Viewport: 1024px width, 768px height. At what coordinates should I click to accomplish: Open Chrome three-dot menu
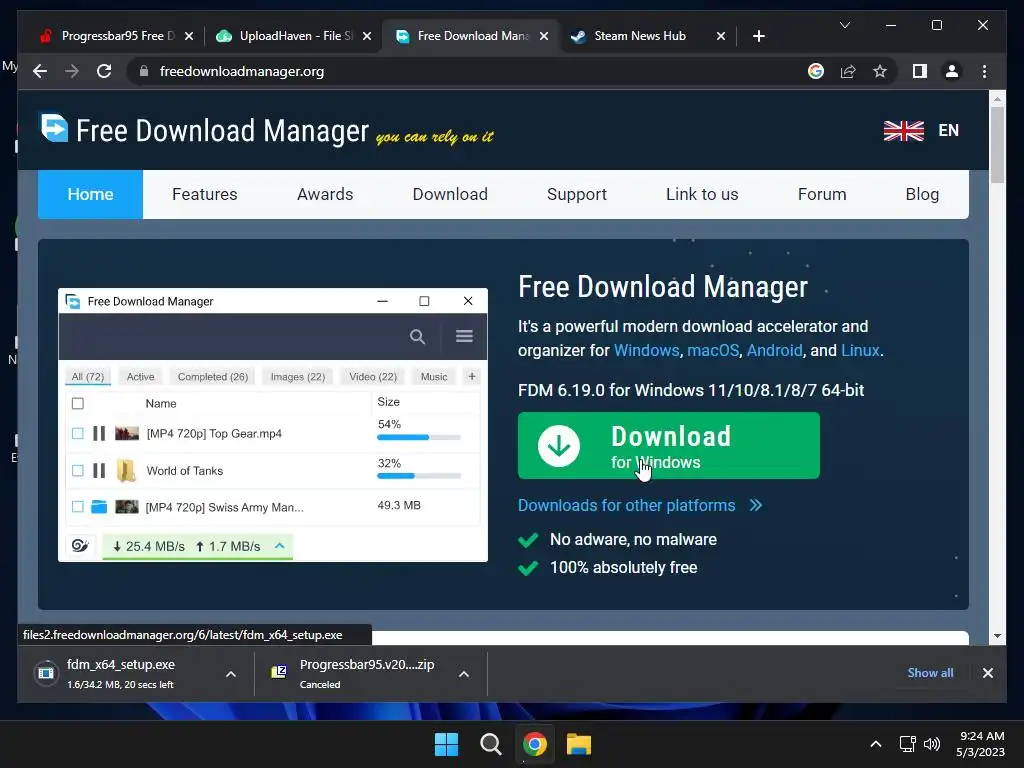984,71
